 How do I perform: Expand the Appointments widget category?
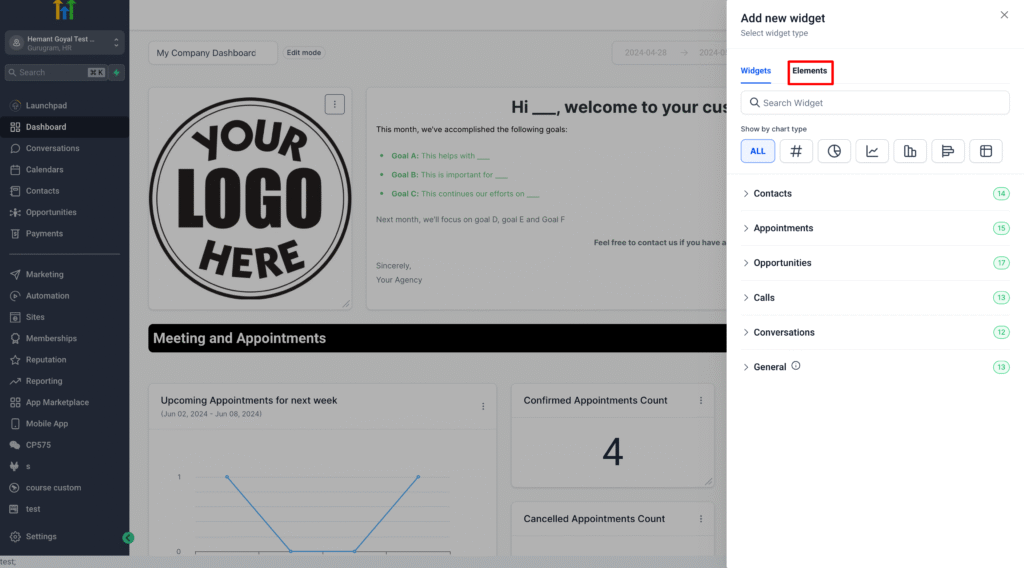pyautogui.click(x=782, y=229)
